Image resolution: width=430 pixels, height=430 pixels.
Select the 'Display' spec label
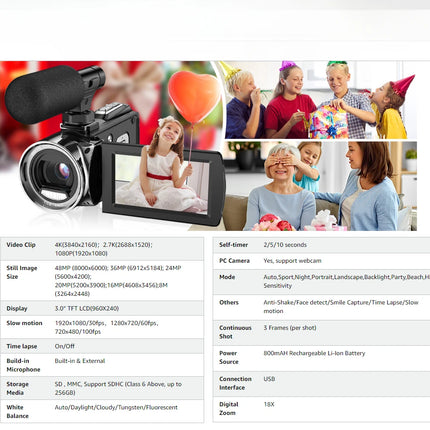17,309
